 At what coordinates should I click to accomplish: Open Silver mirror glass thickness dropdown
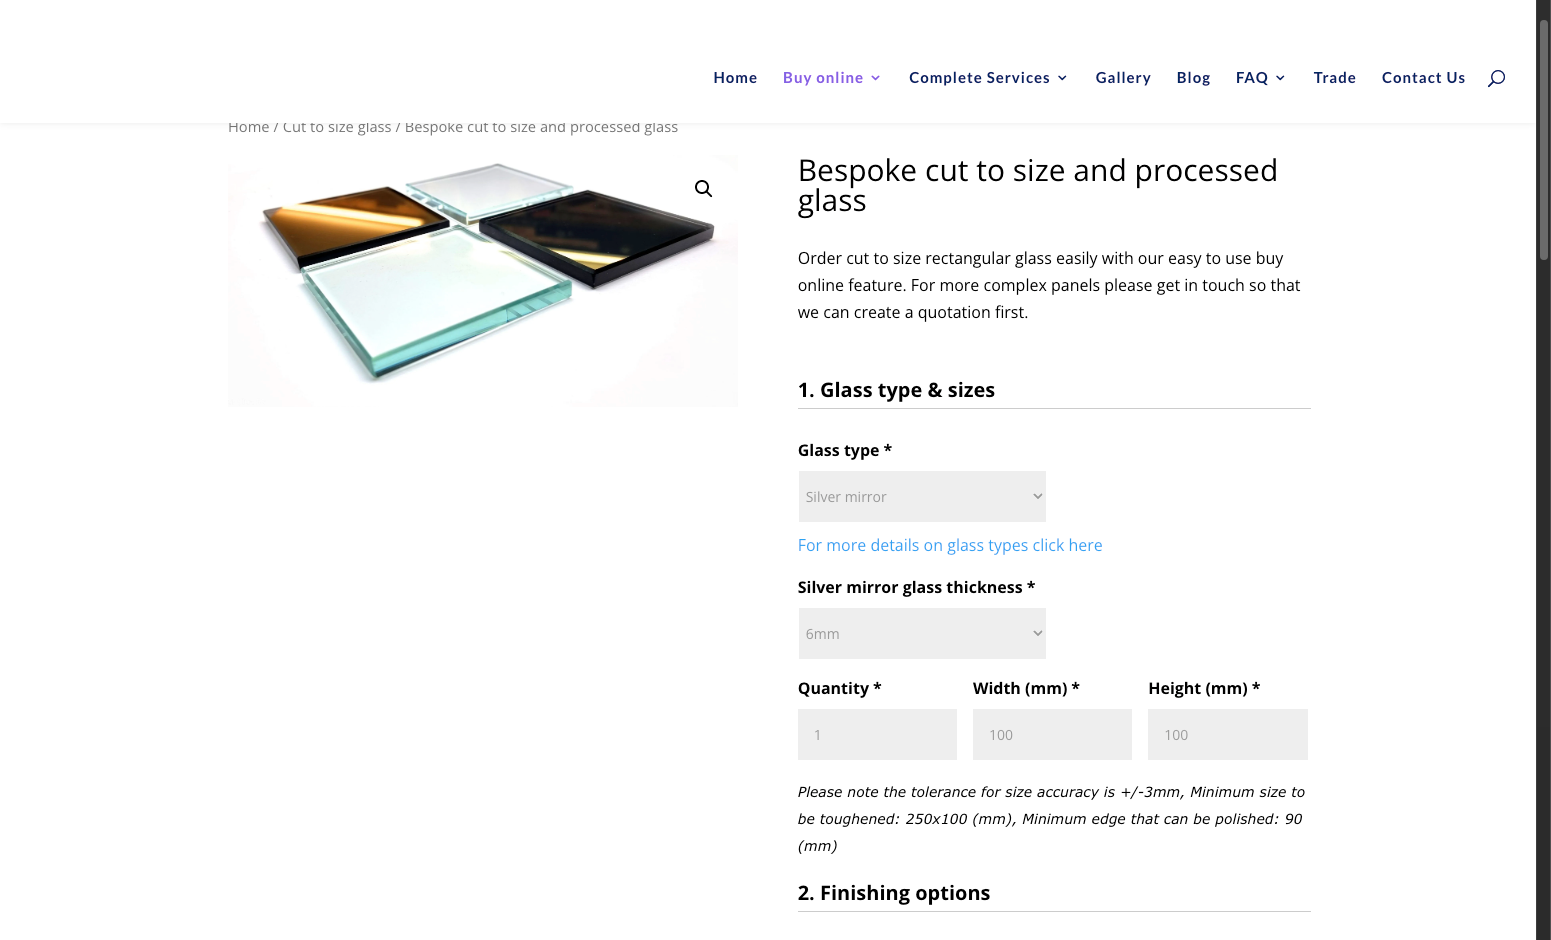[x=922, y=633]
